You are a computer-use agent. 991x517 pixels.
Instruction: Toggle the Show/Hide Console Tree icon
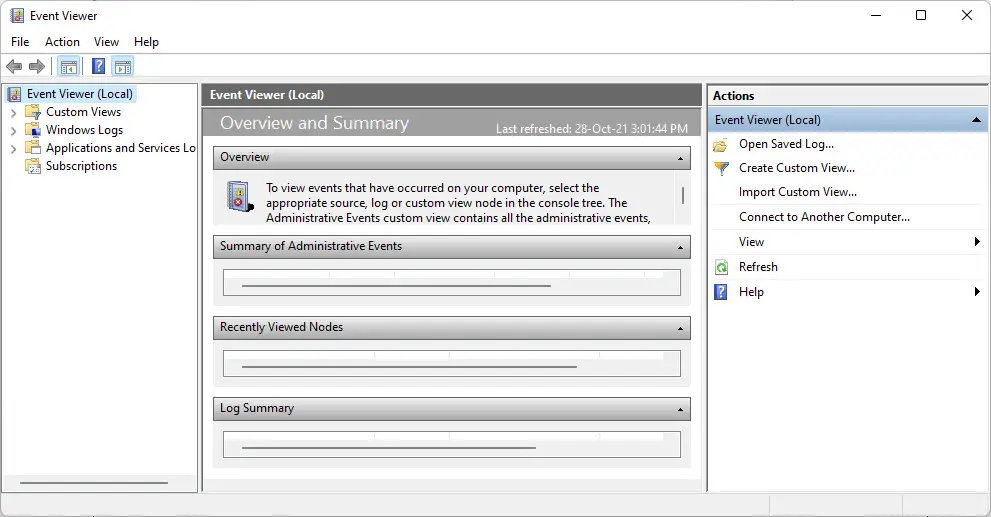click(68, 66)
